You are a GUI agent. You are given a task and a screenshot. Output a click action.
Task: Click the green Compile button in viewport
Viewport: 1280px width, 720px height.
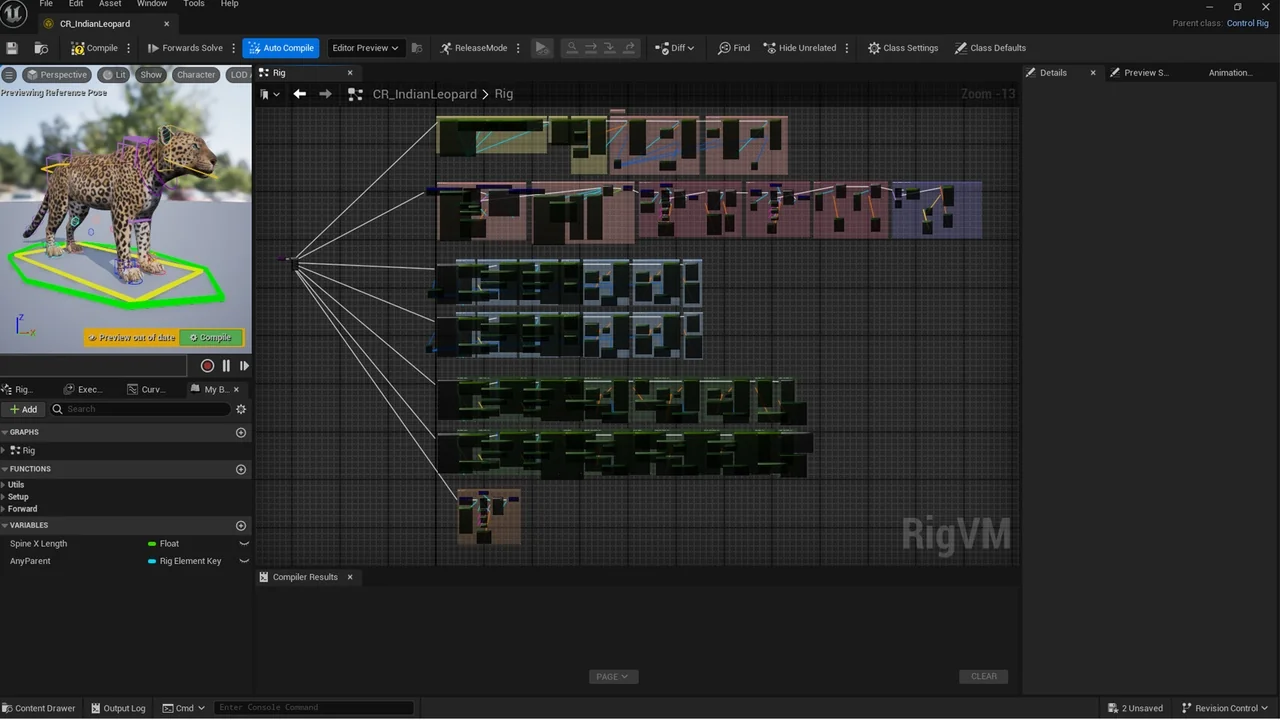(211, 338)
